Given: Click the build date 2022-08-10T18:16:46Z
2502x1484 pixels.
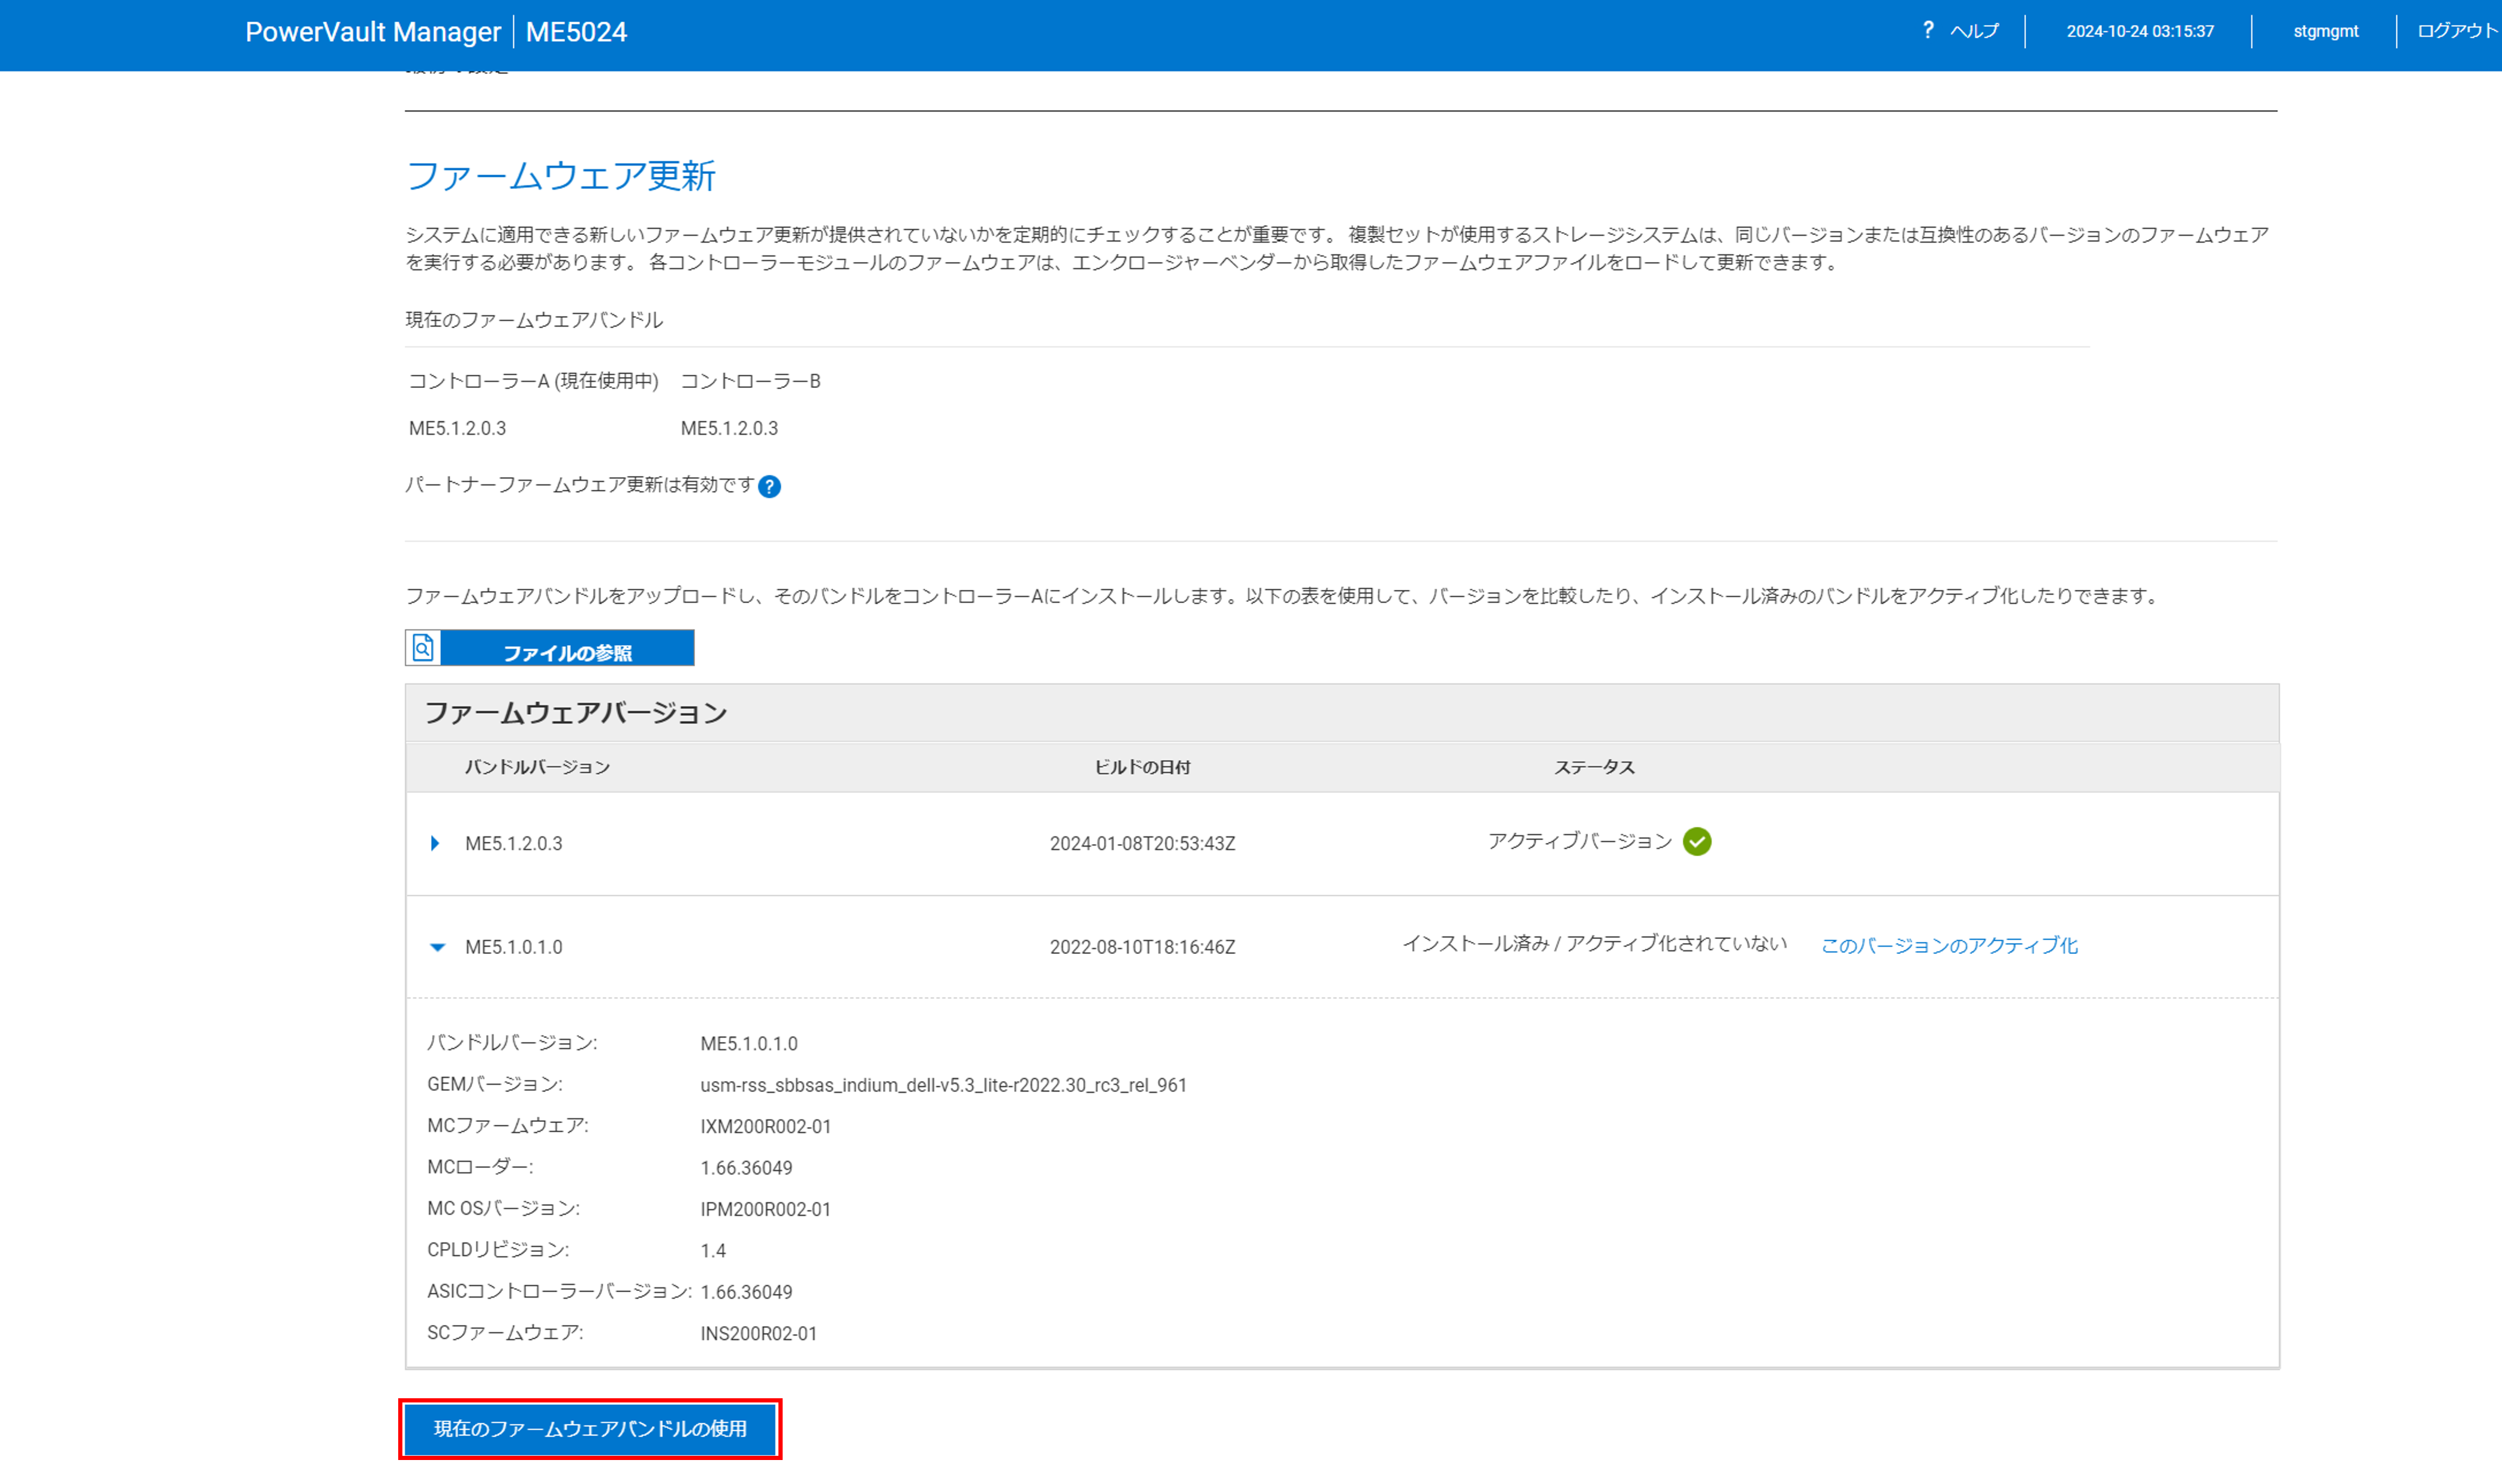Looking at the screenshot, I should click(x=1142, y=947).
